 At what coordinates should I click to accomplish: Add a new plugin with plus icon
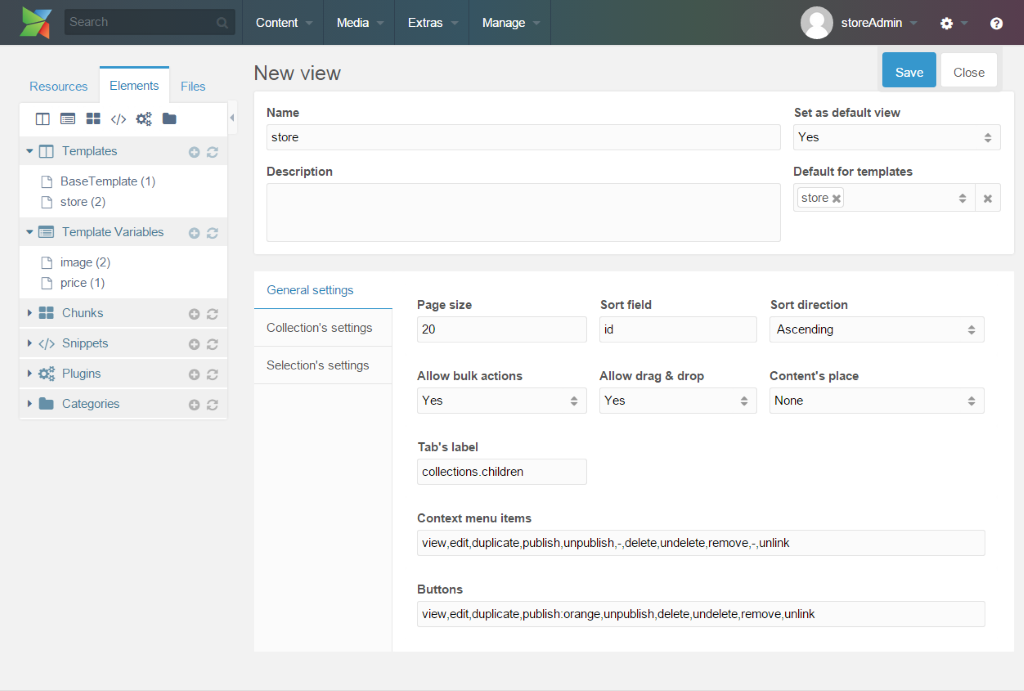pyautogui.click(x=194, y=374)
